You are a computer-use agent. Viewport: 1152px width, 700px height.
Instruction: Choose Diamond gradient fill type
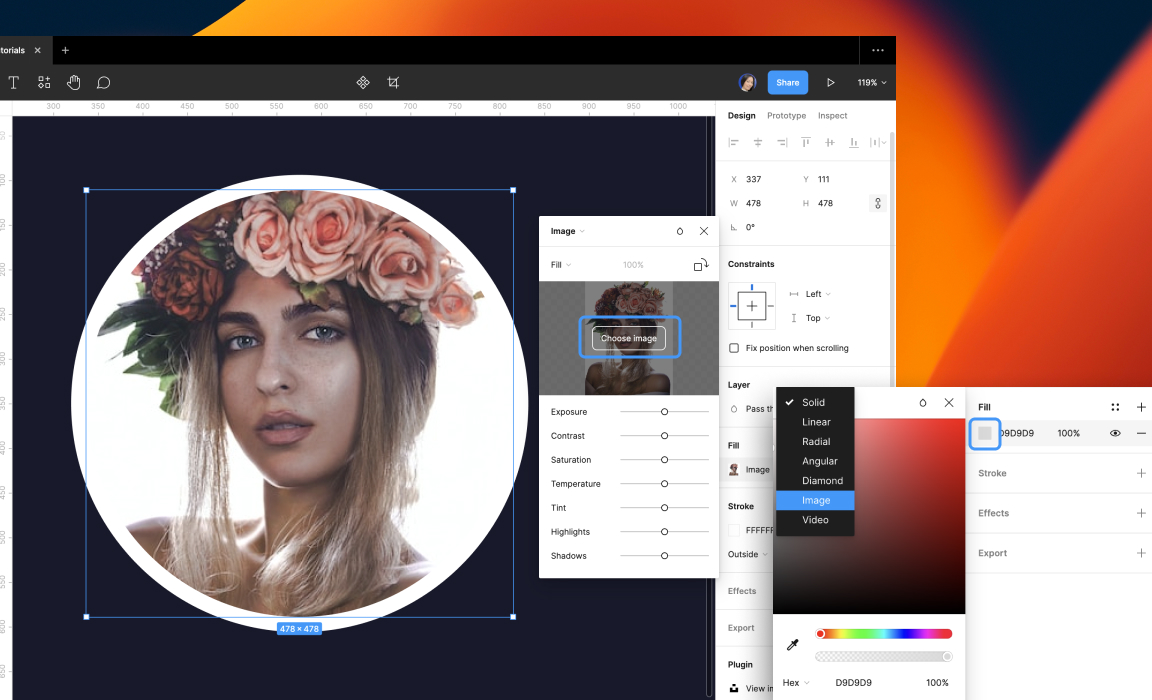pos(815,480)
